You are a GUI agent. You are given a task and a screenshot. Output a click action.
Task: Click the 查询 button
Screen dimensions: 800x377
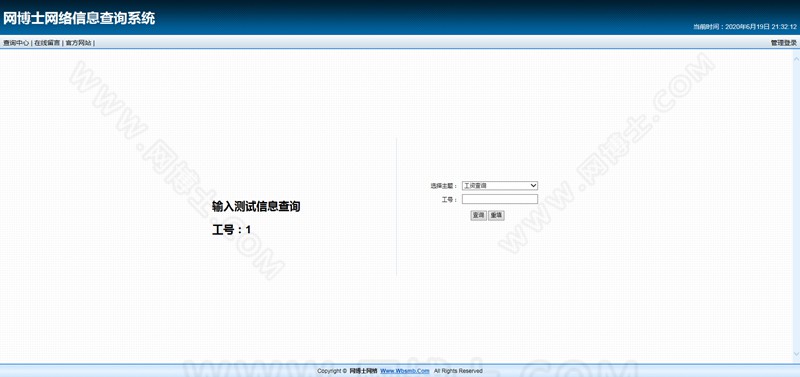478,216
